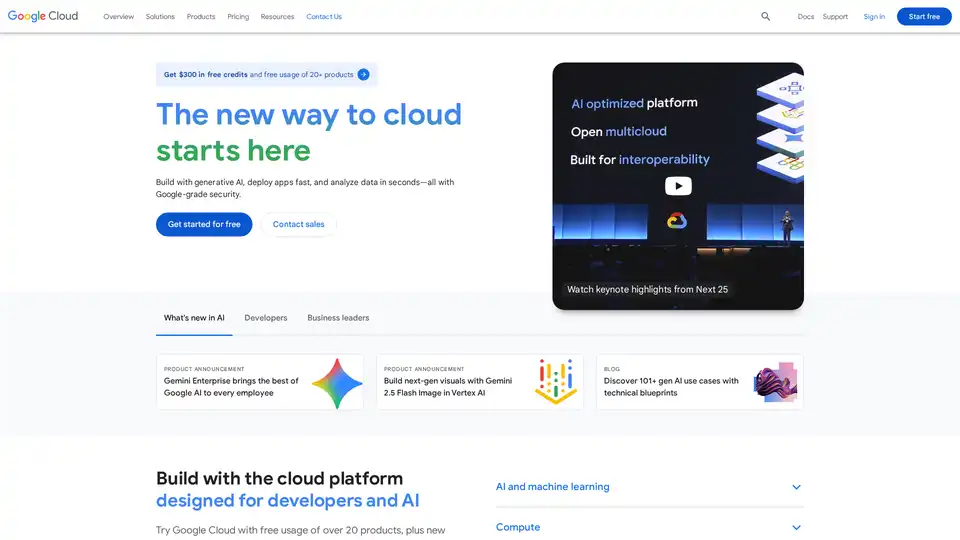Open the Sign in link
The width and height of the screenshot is (960, 540).
coord(874,17)
